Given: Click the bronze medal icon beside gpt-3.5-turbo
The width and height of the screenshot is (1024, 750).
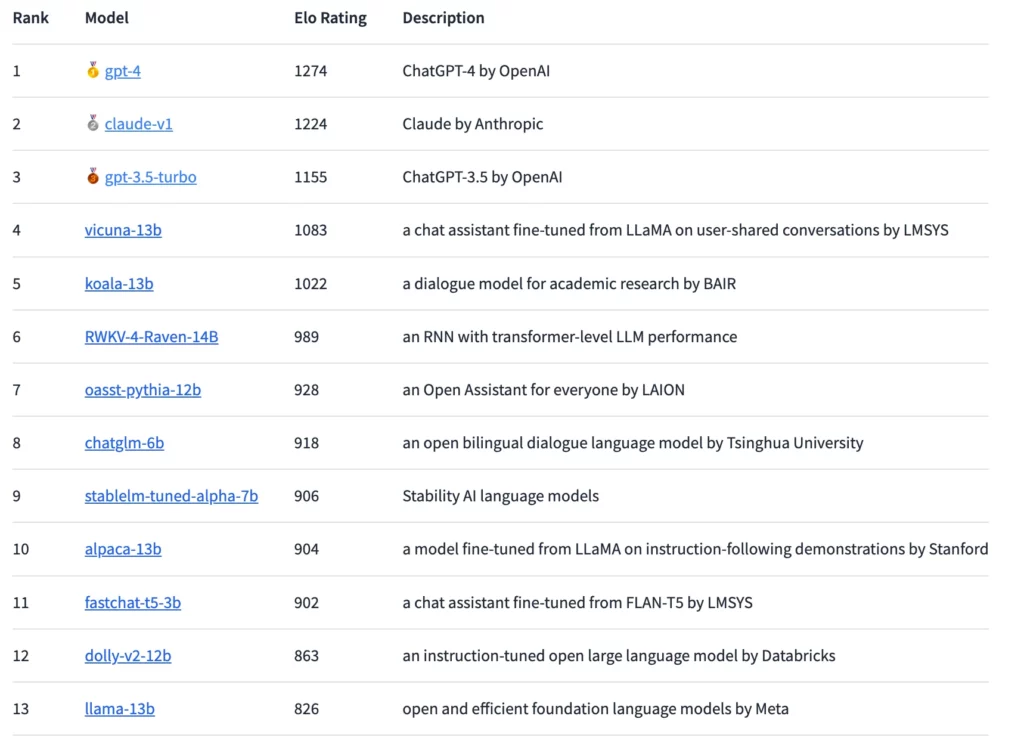Looking at the screenshot, I should [93, 177].
